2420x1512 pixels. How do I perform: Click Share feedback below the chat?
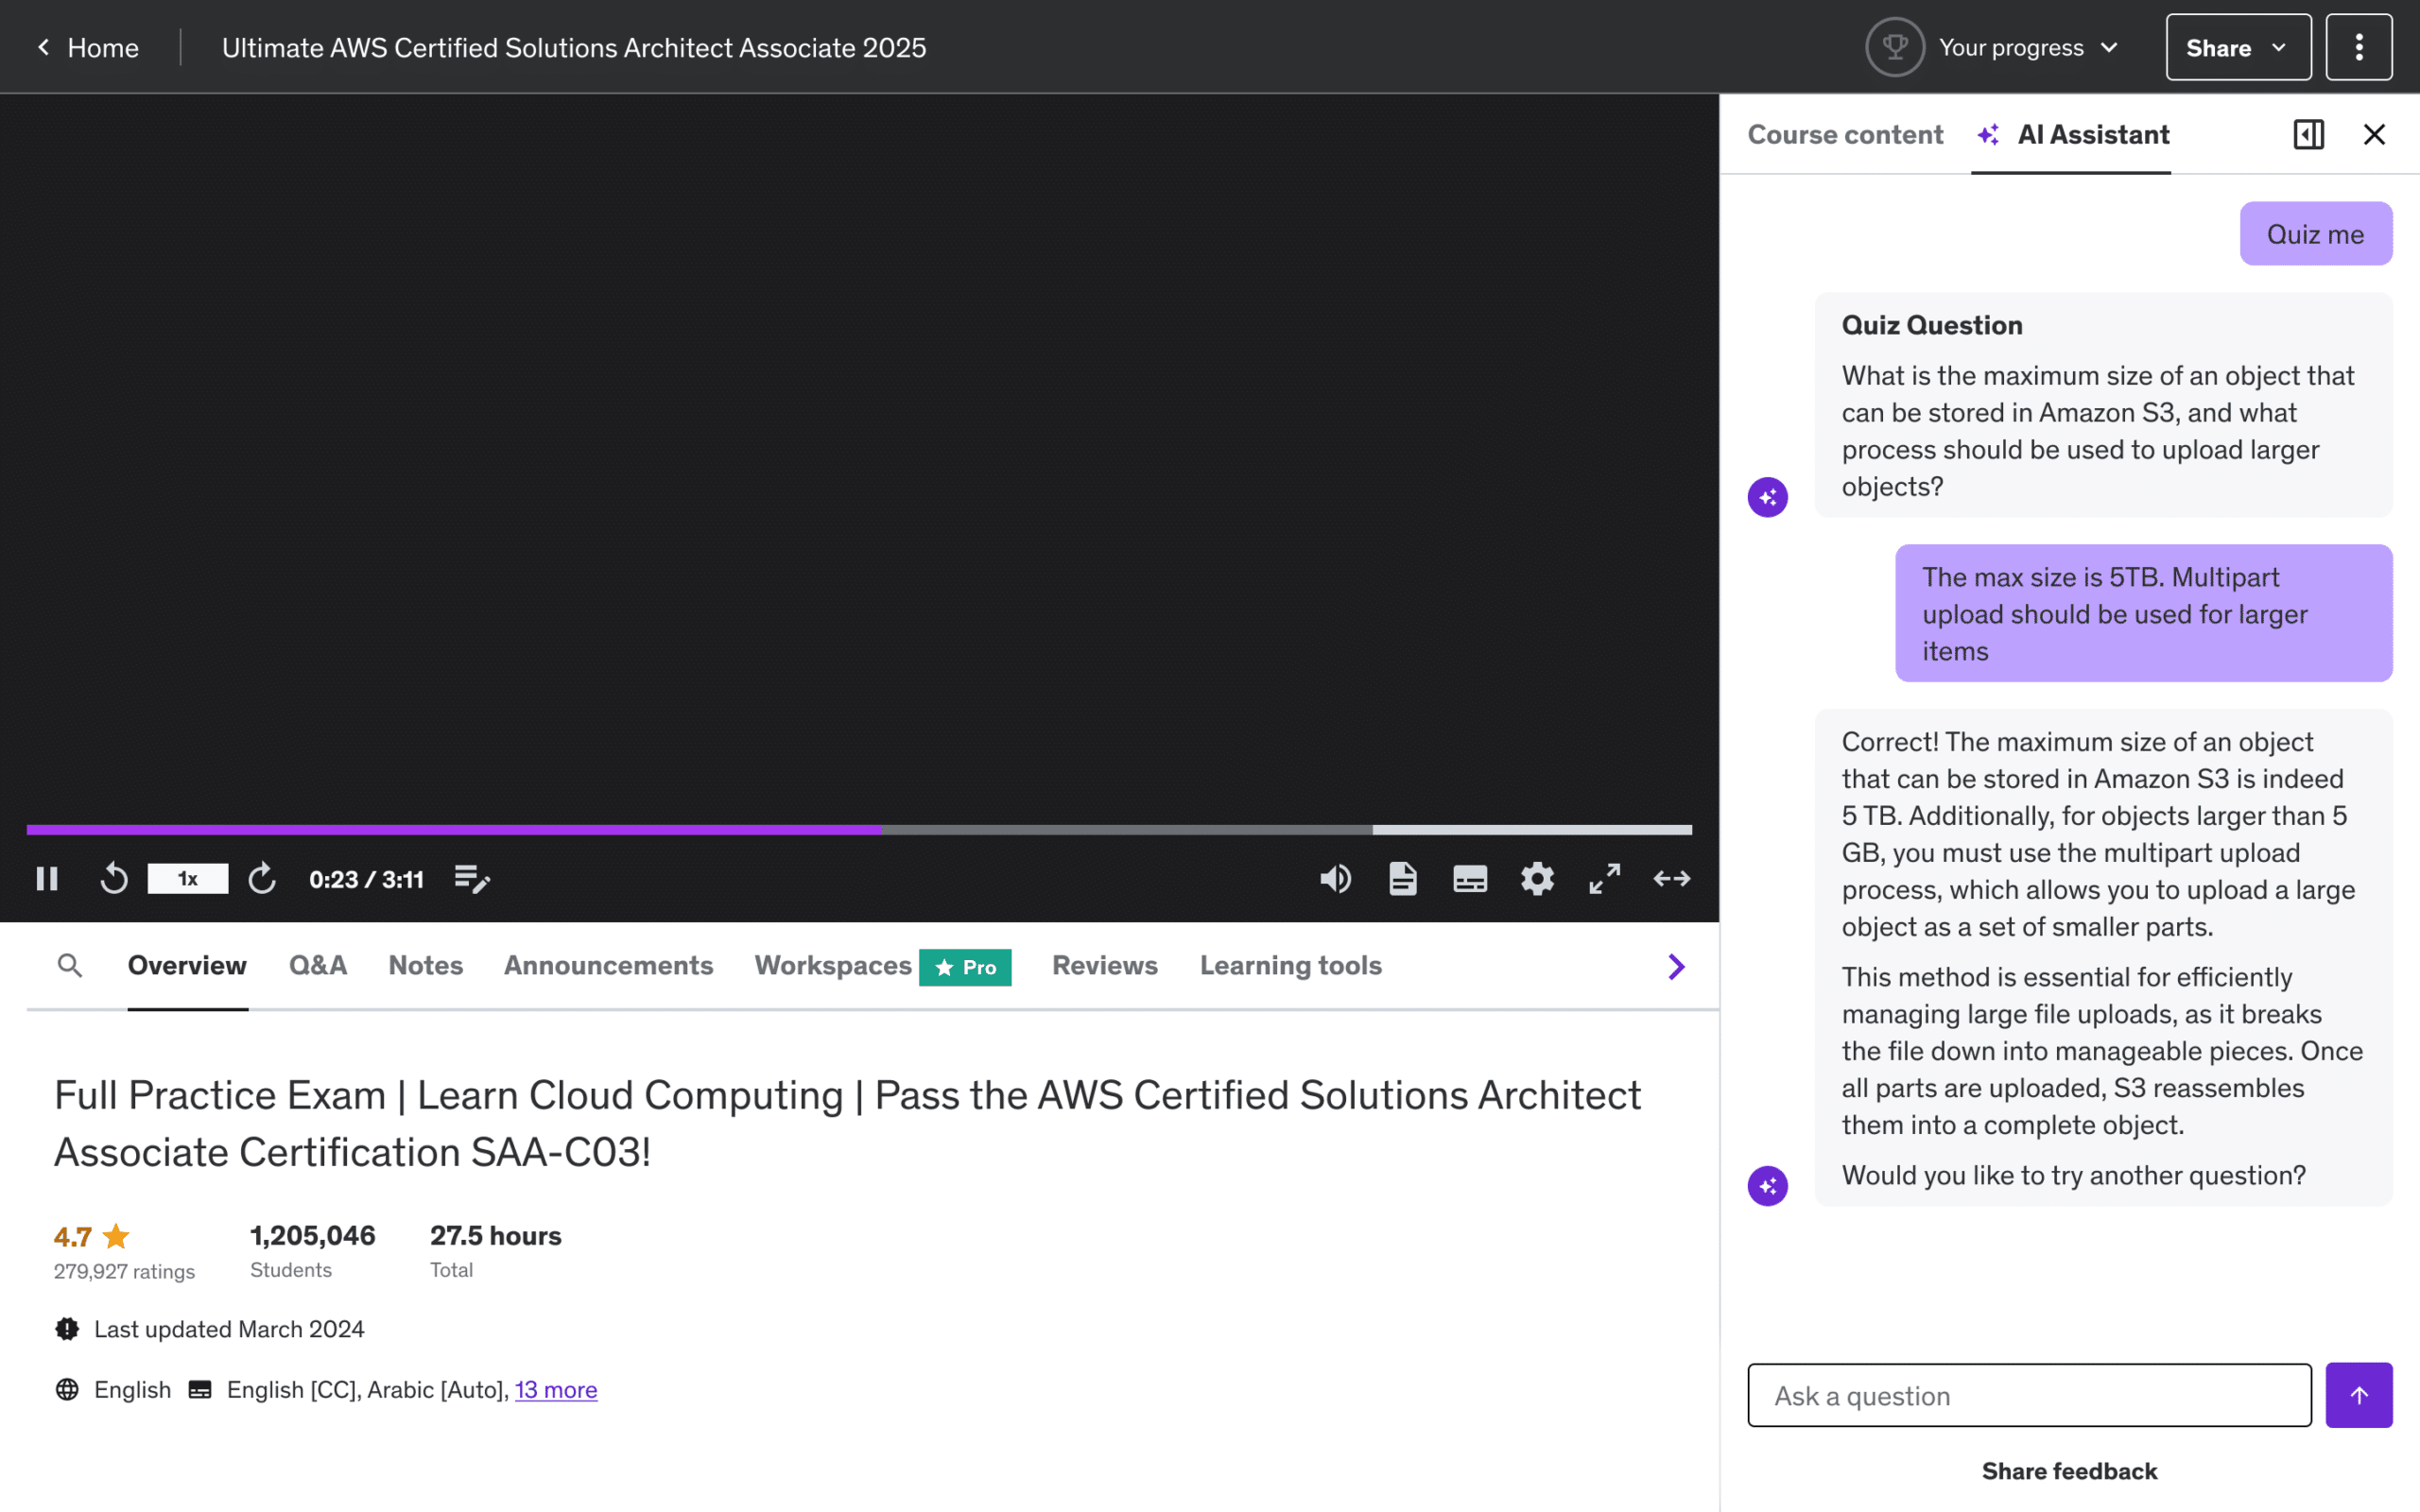(2069, 1471)
